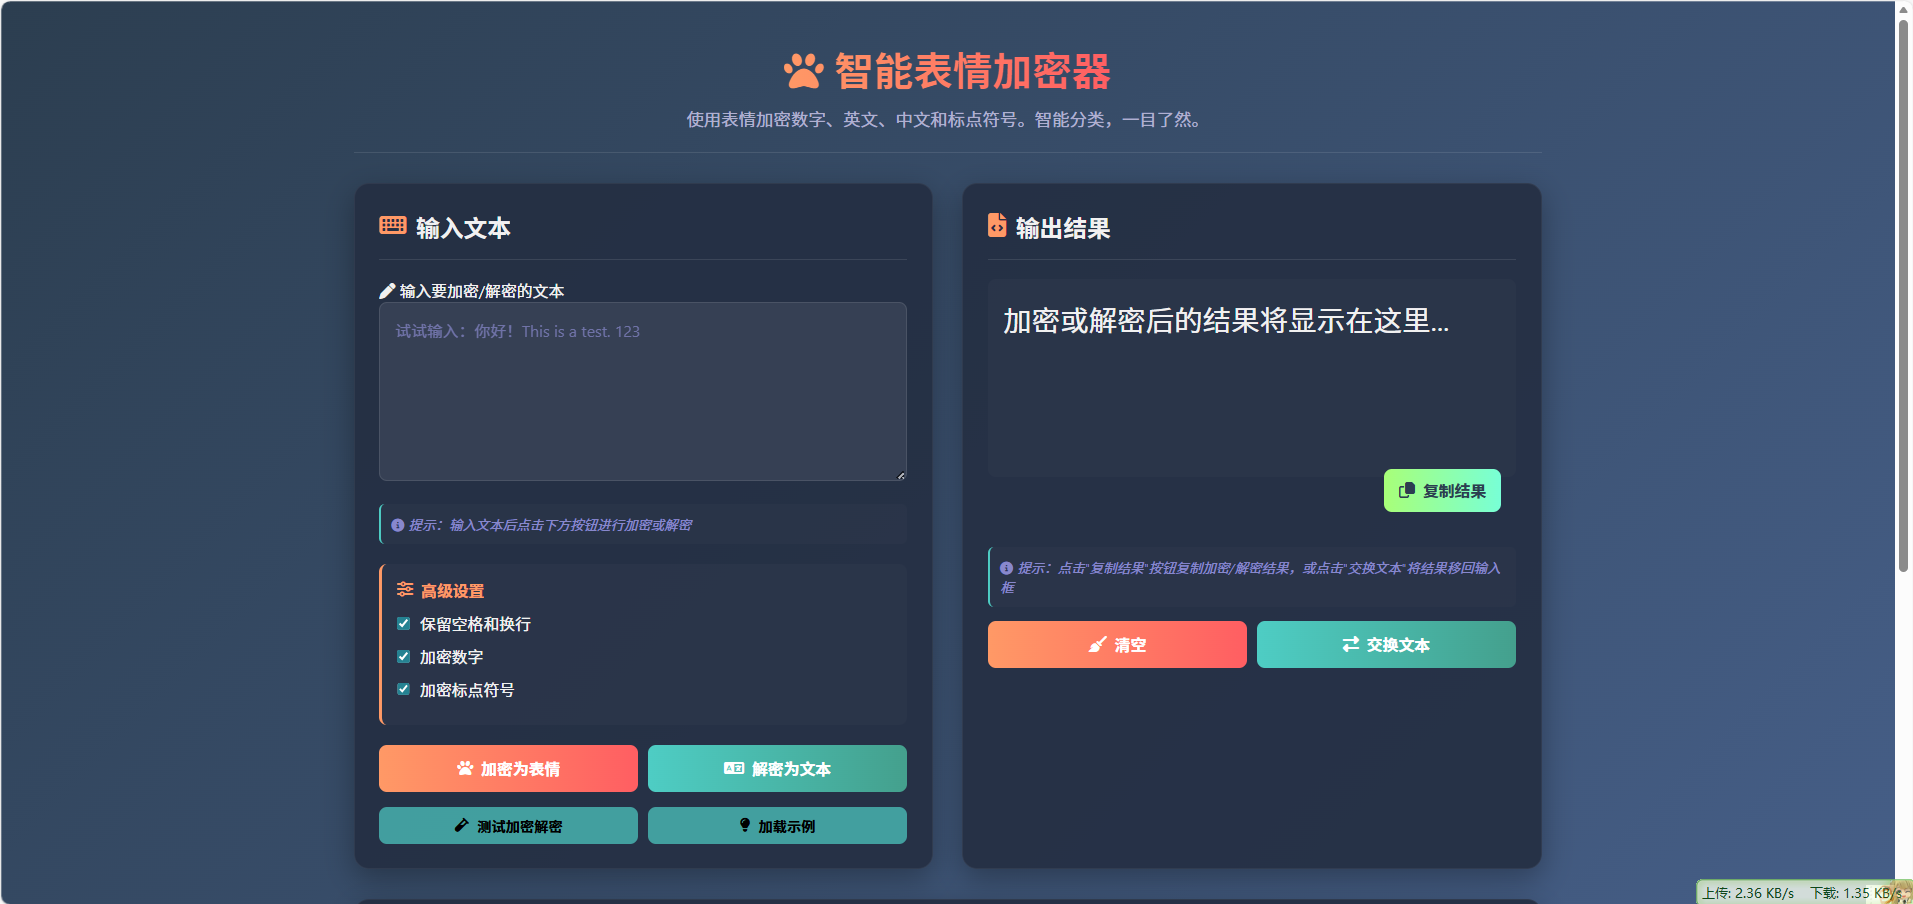Click the 复制结果 button
This screenshot has height=904, width=1913.
point(1442,490)
